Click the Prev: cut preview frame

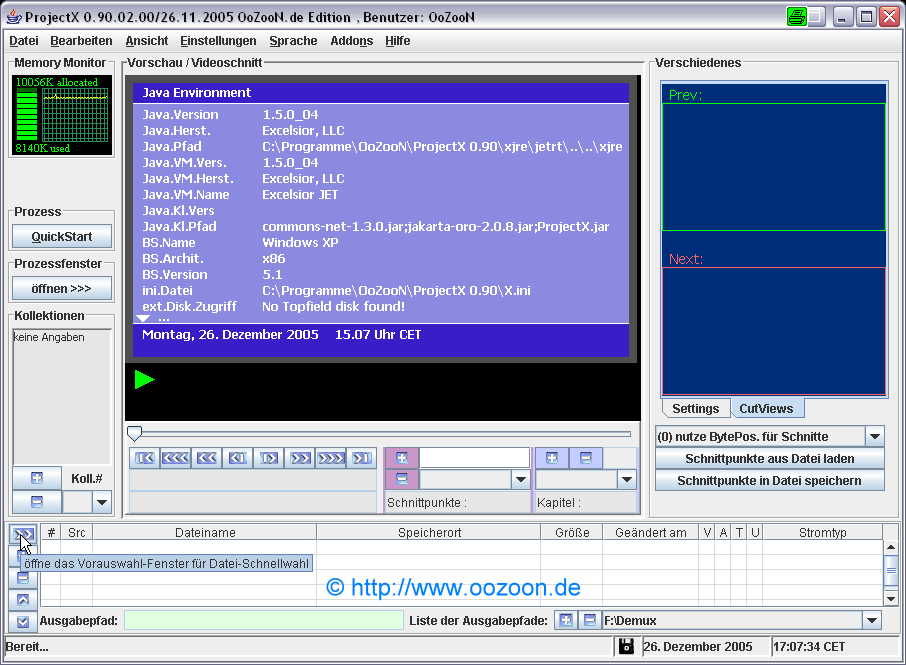click(774, 167)
